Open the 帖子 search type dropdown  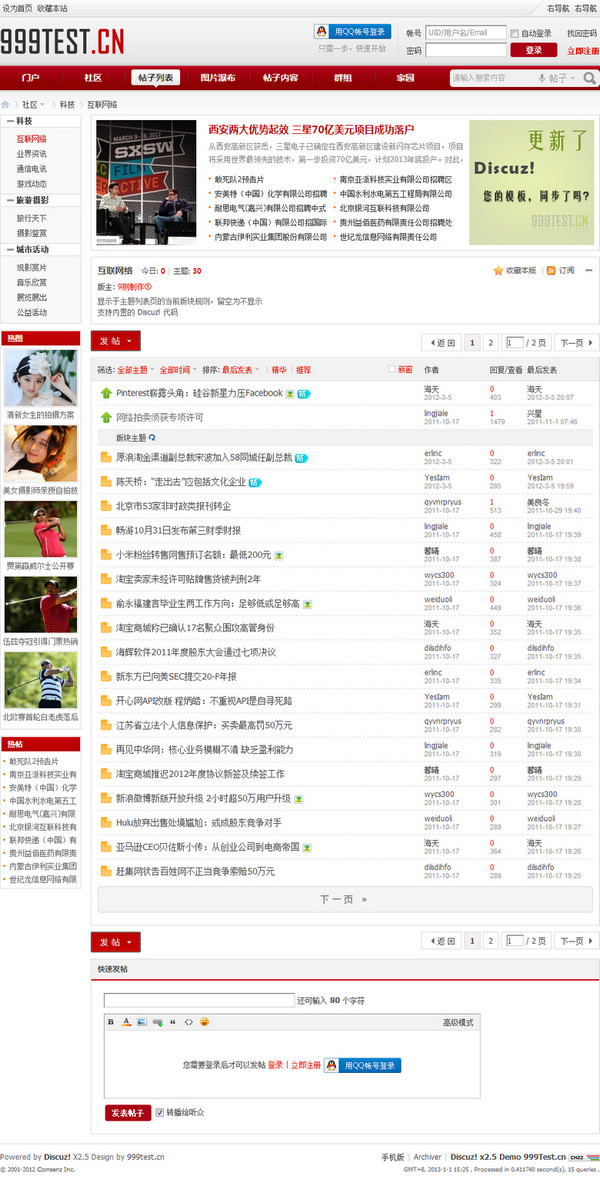tap(562, 78)
